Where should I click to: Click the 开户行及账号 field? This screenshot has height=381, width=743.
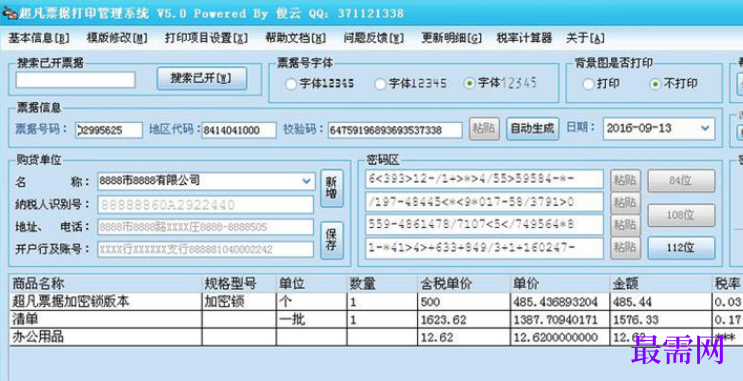[x=206, y=250]
